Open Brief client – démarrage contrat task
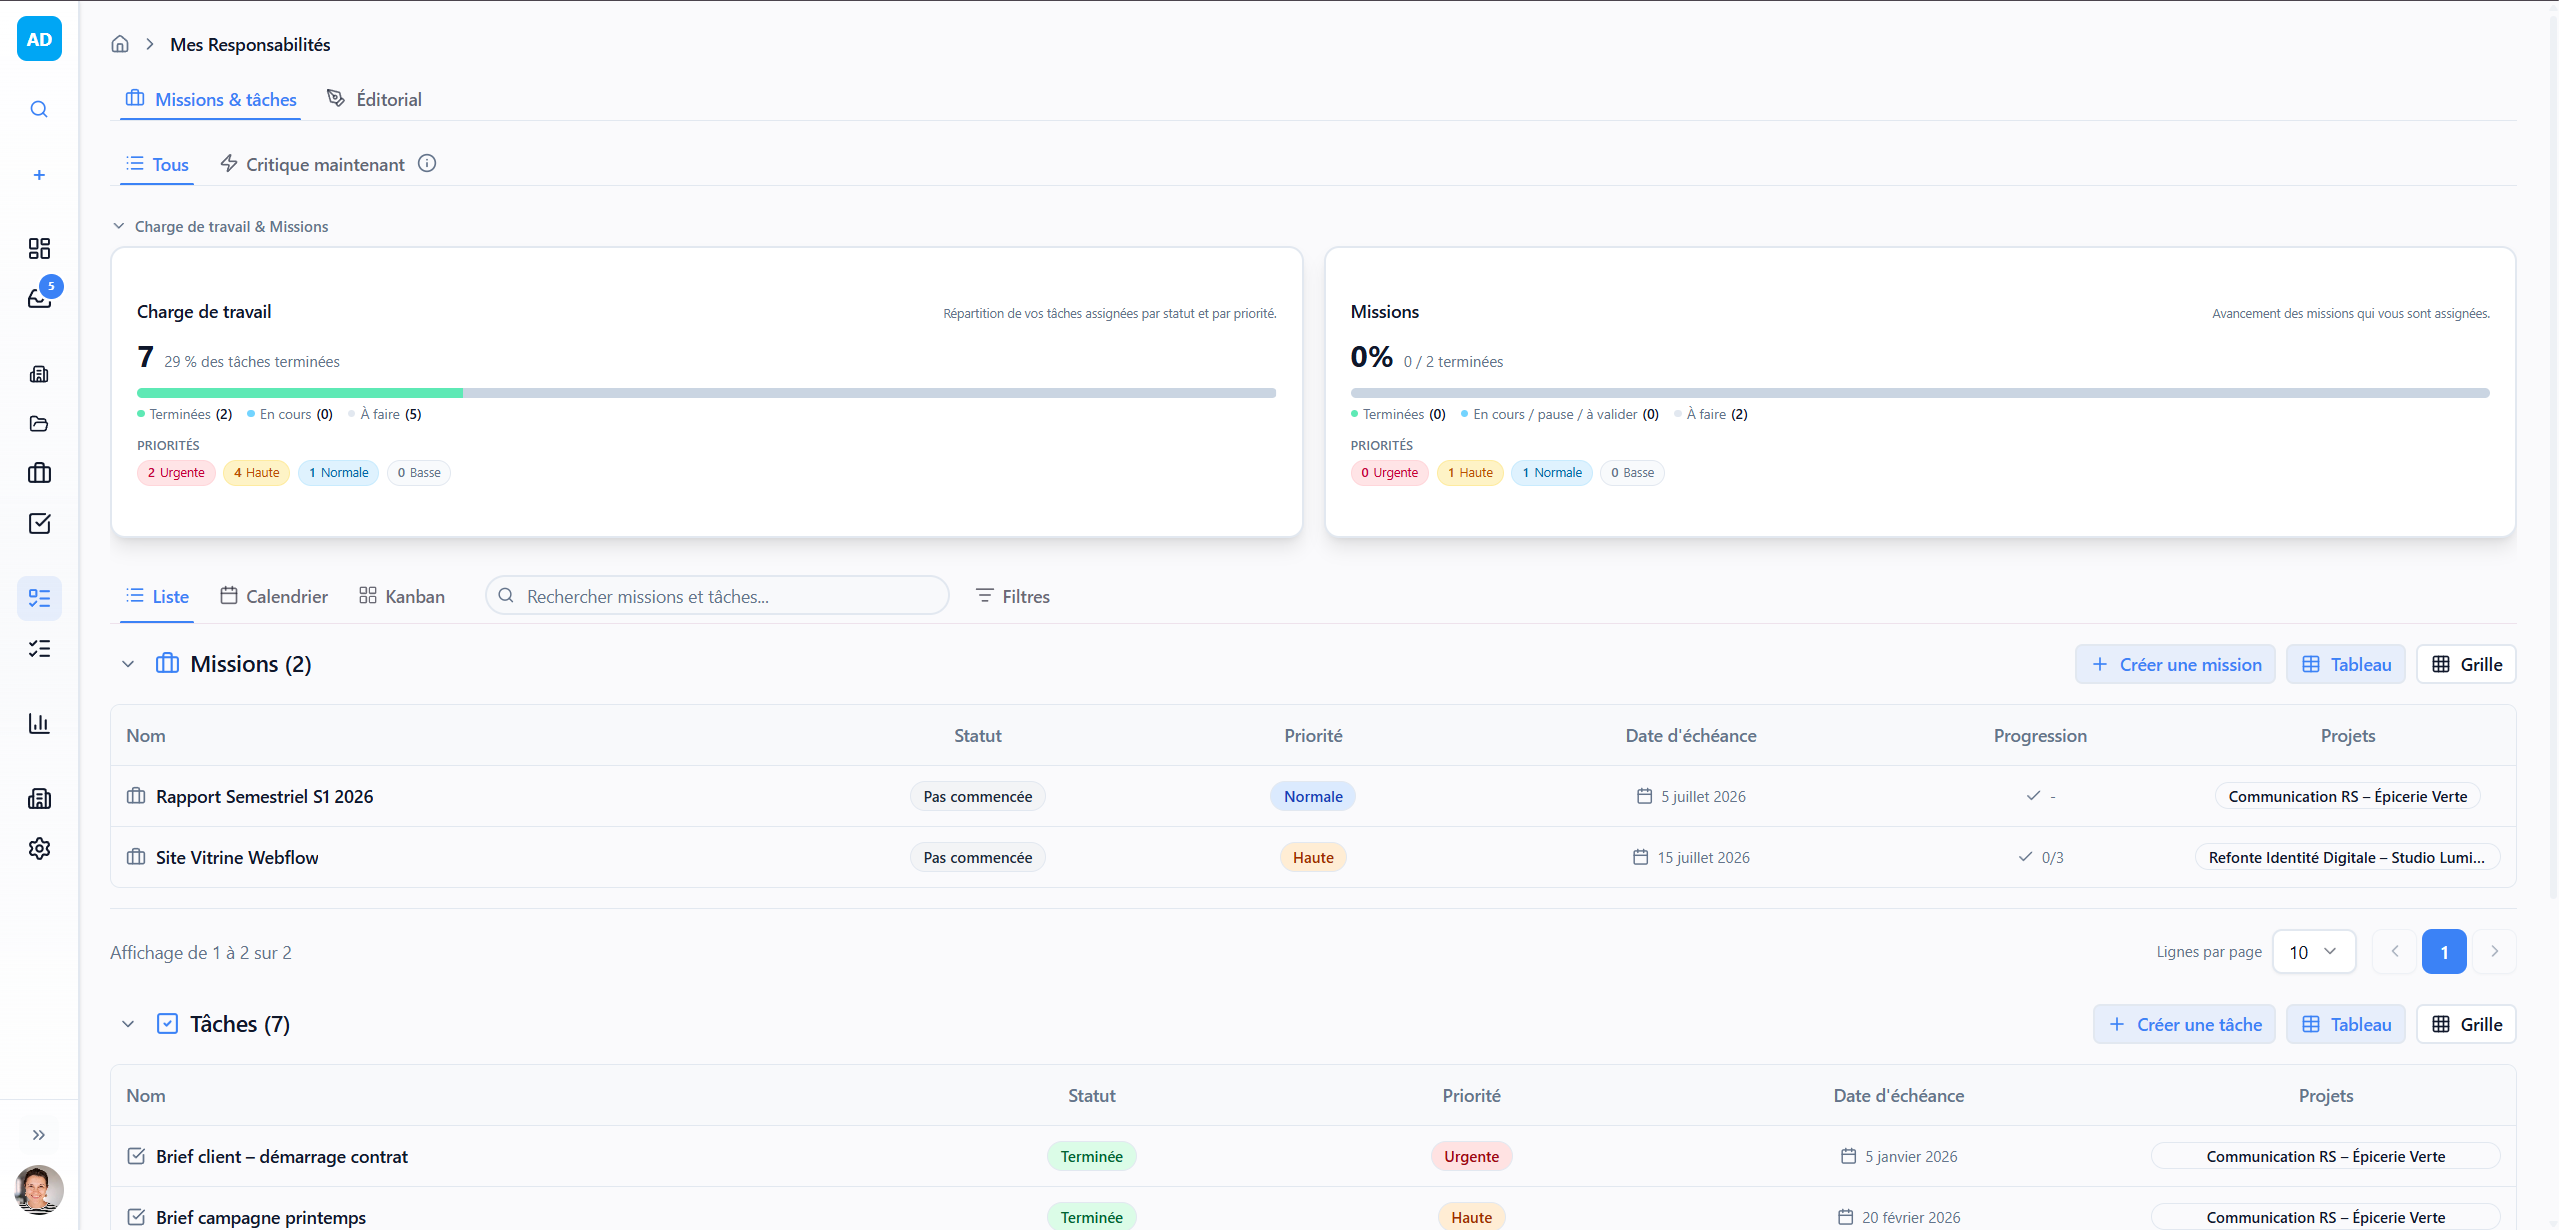Viewport: 2559px width, 1230px height. coord(282,1156)
